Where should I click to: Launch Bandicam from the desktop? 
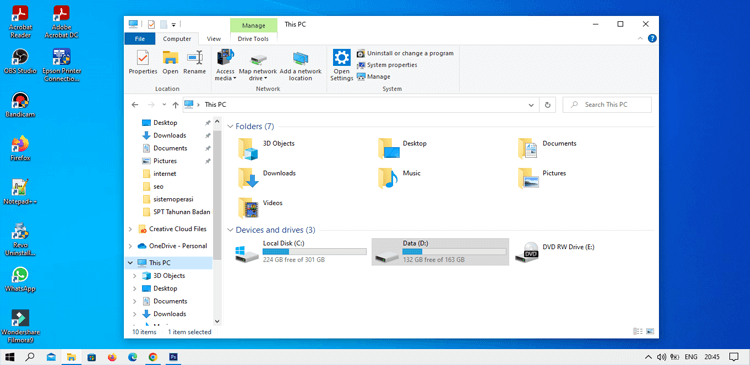[x=20, y=105]
